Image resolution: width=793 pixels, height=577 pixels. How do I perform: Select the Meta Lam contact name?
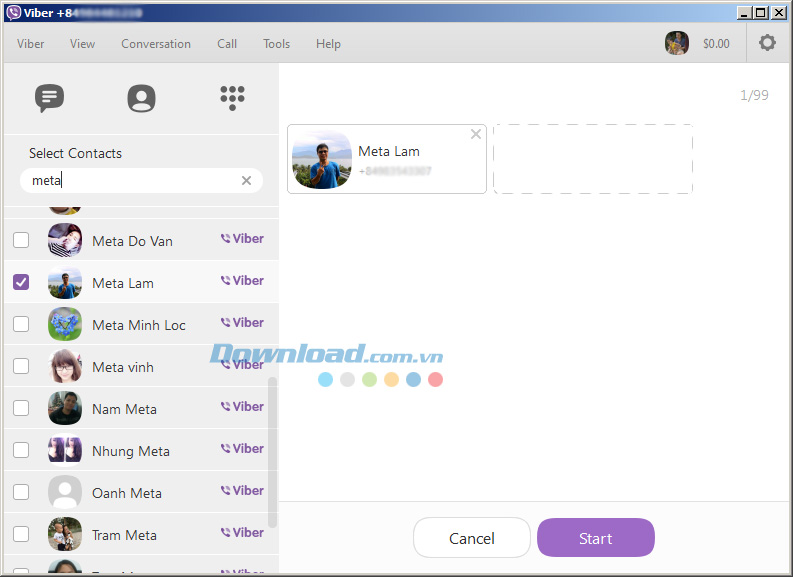(x=123, y=283)
